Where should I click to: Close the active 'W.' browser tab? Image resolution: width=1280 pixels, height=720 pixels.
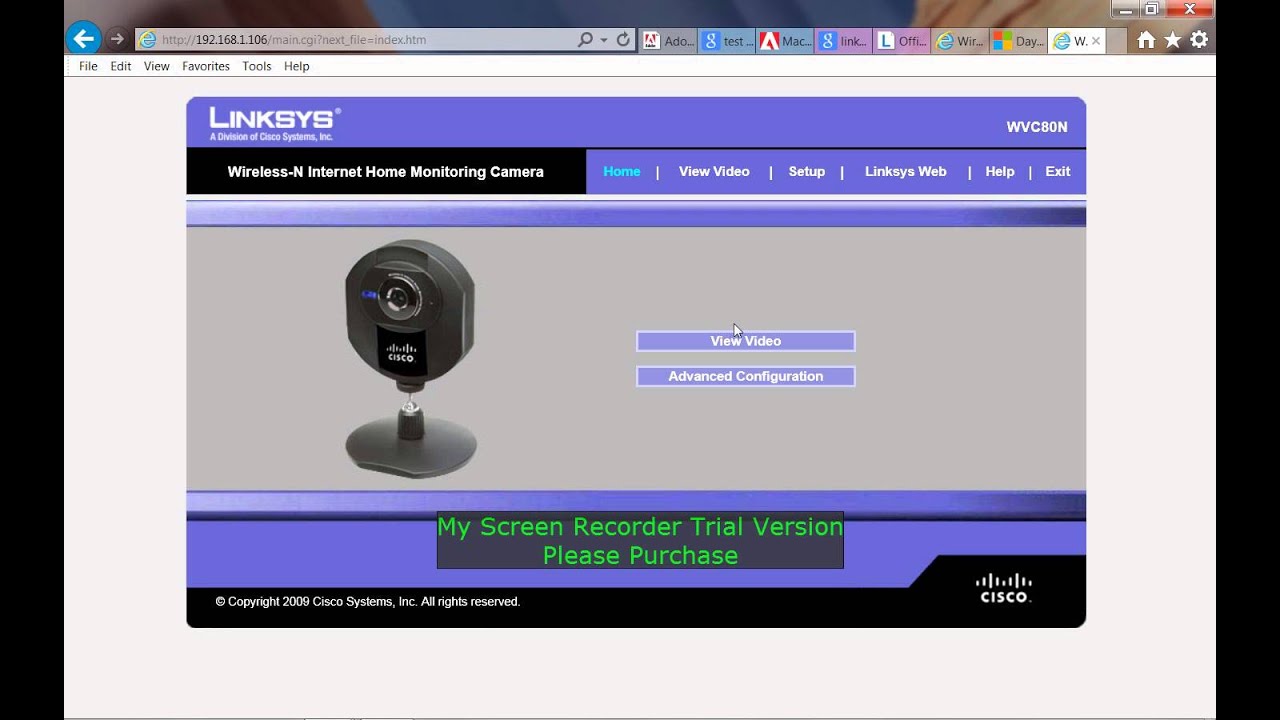point(1096,41)
